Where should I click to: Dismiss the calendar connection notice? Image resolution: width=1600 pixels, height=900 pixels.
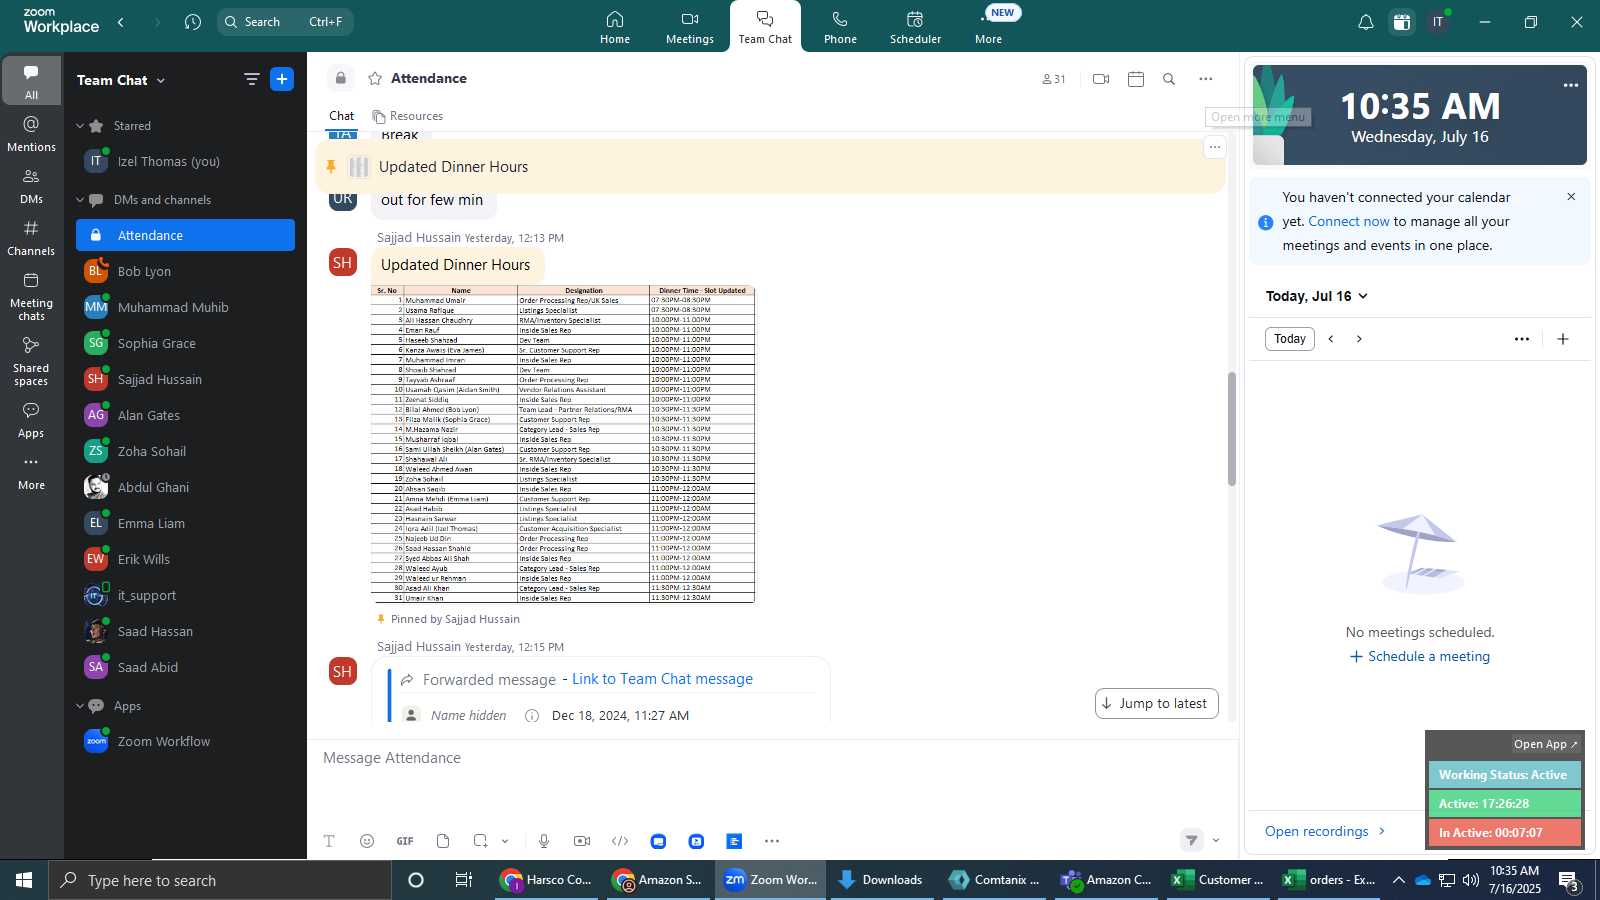point(1571,197)
